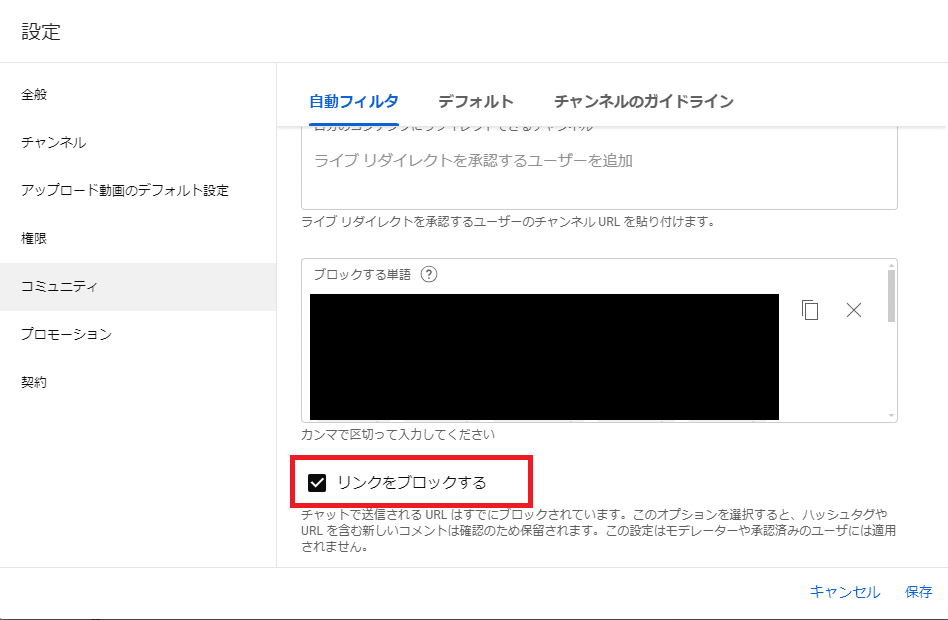Copy the blocked words list

click(810, 310)
